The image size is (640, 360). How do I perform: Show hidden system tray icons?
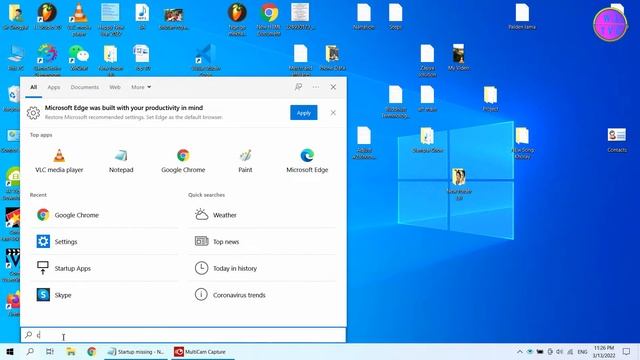520,351
